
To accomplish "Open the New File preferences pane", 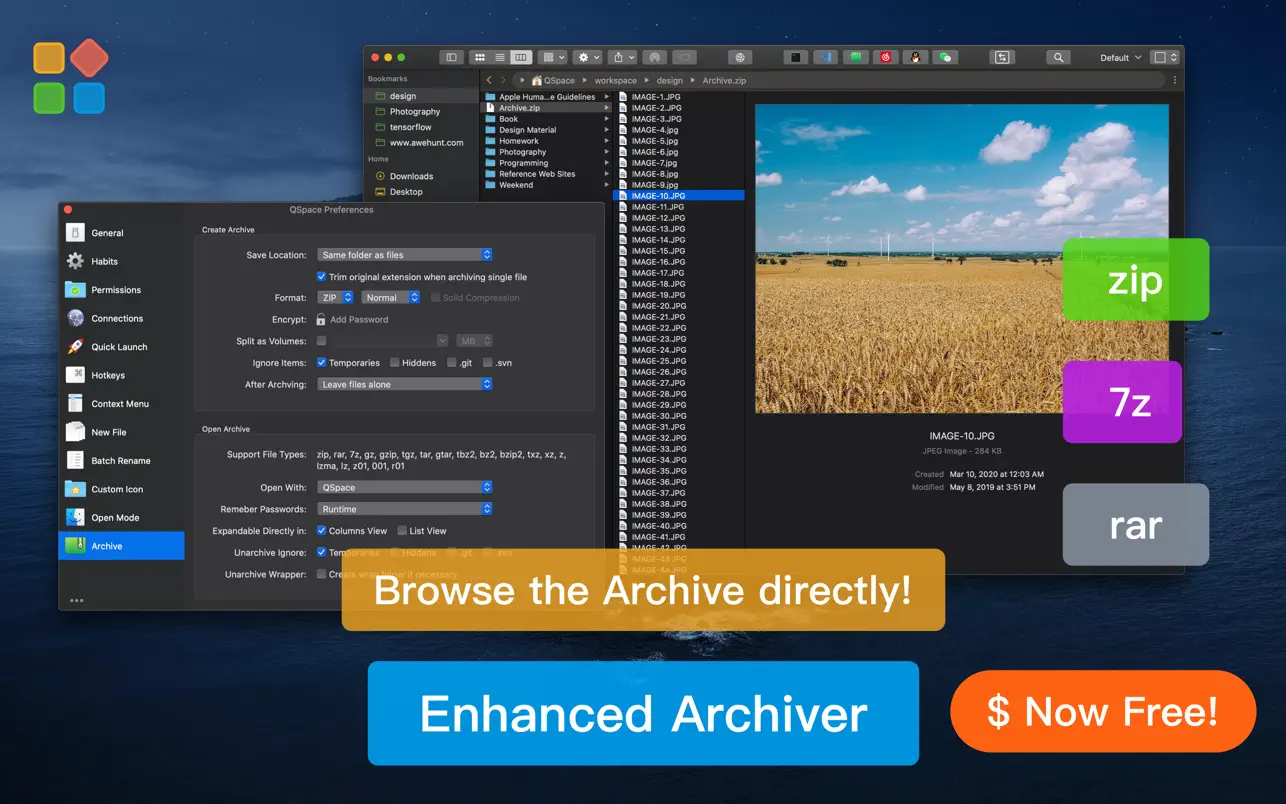I will (121, 432).
